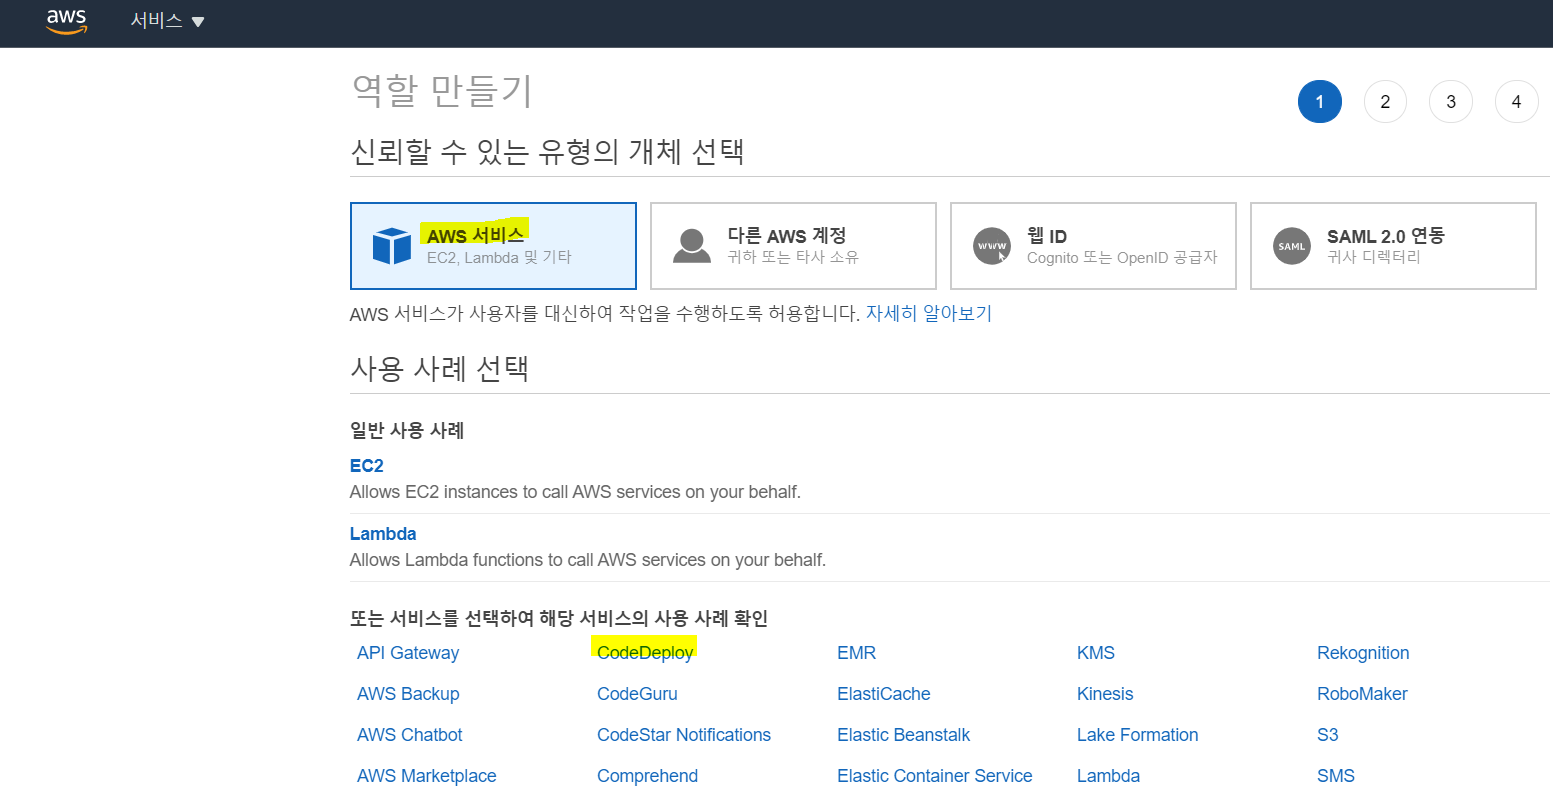Viewport: 1553px width, 798px height.
Task: Click the 다른 AWS 계정 person icon
Action: point(691,246)
